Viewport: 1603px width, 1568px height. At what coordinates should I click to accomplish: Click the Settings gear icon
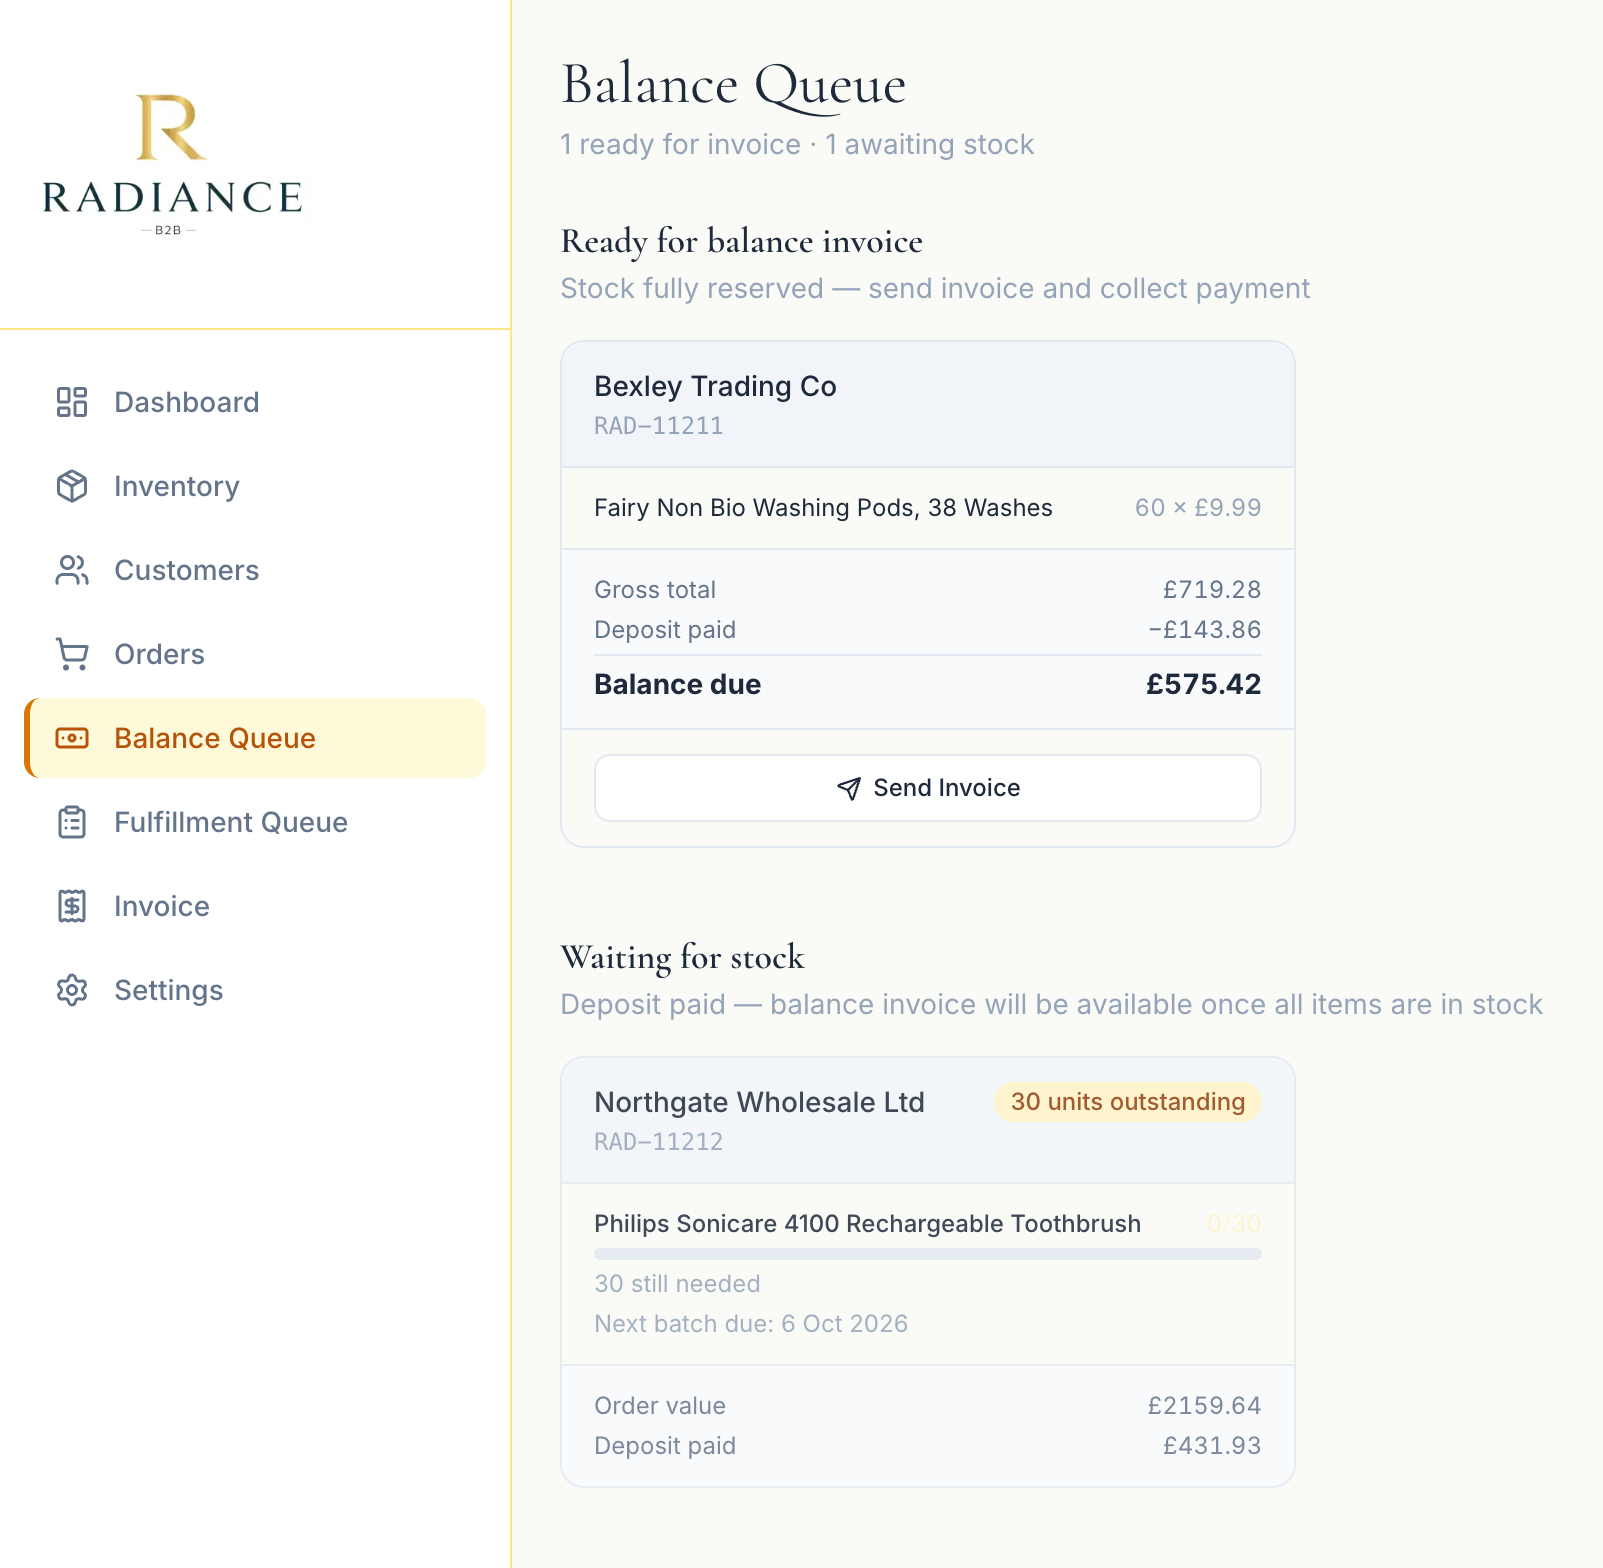click(72, 990)
